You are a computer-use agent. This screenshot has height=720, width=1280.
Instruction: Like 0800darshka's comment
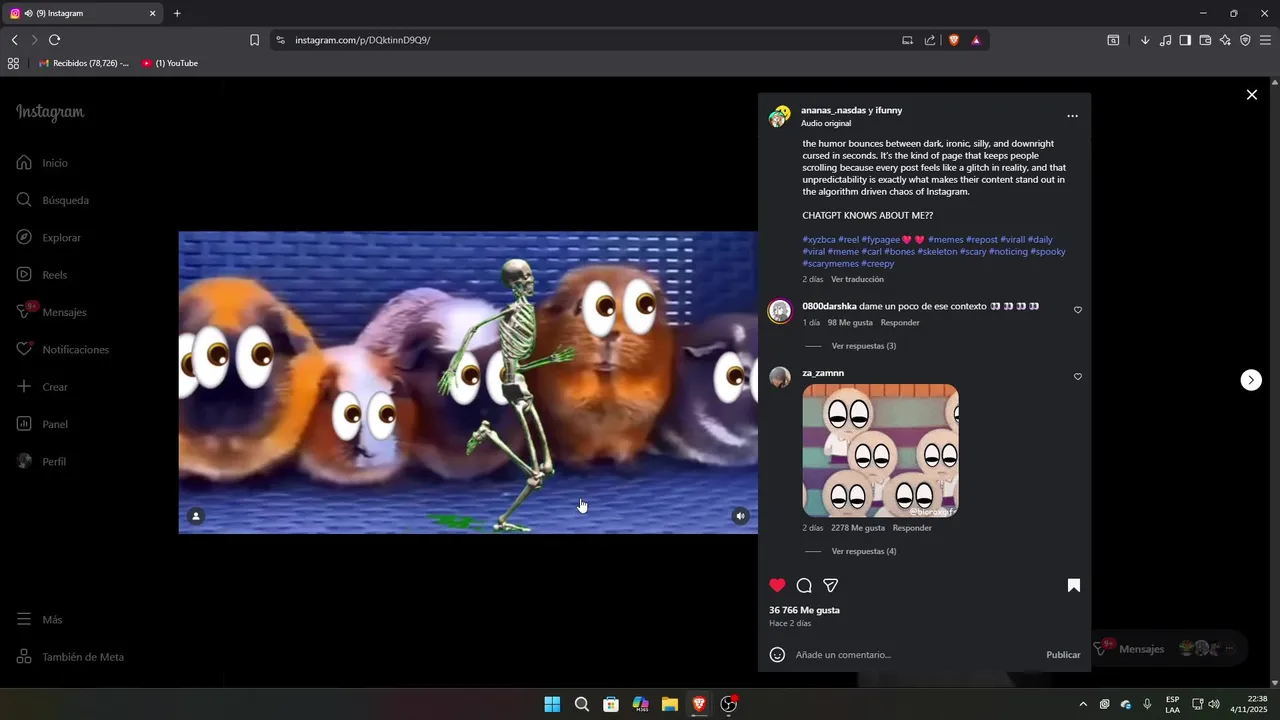pos(1078,310)
